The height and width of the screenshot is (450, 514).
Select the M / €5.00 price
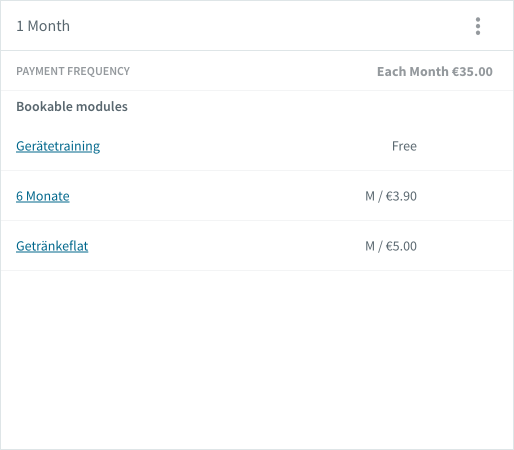coord(391,246)
